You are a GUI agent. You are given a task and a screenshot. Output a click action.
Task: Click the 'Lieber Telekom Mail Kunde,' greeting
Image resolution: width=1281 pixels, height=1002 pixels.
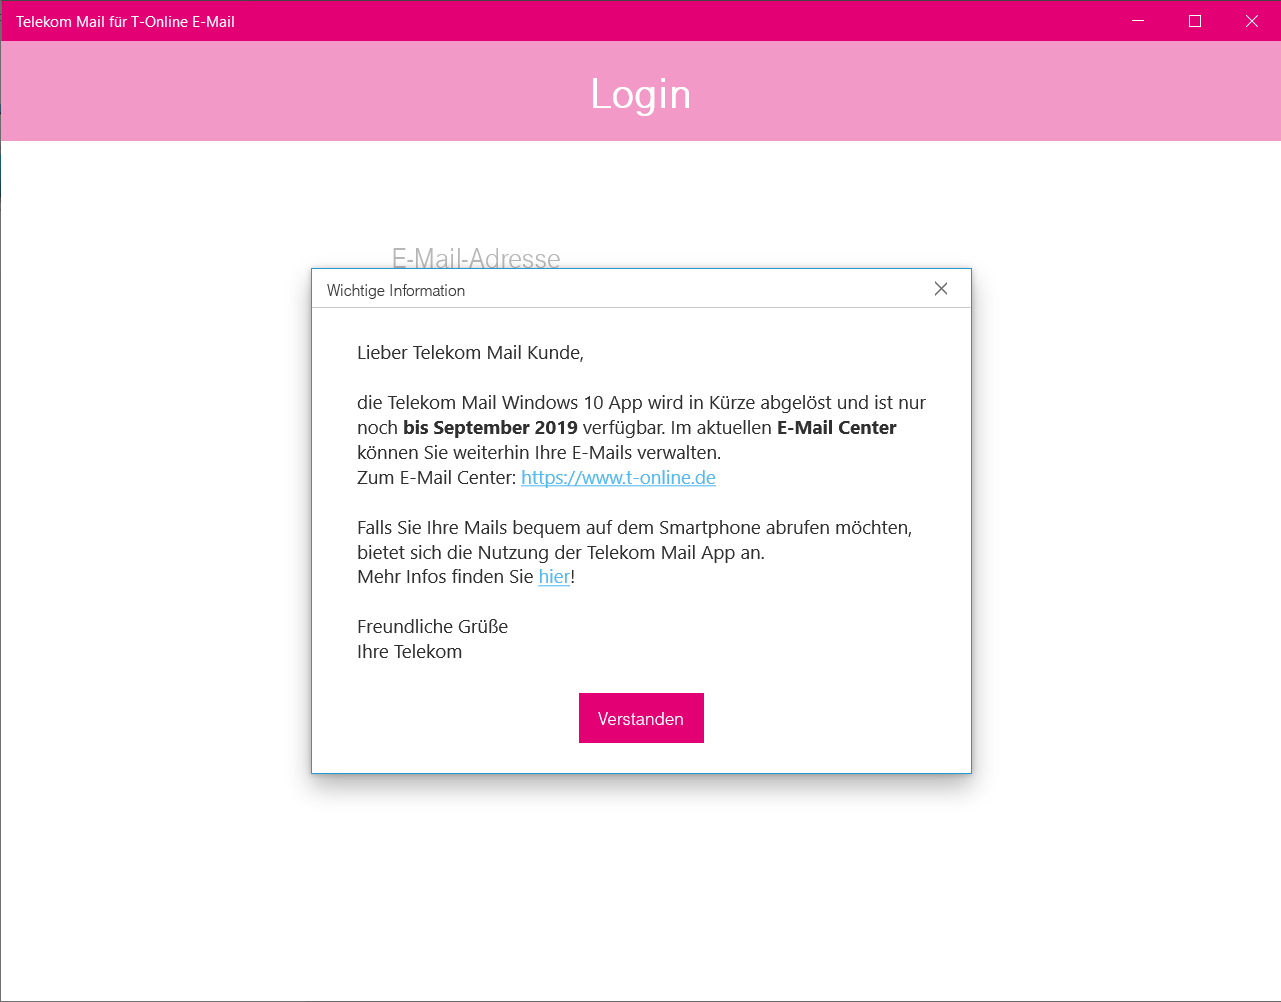(470, 352)
